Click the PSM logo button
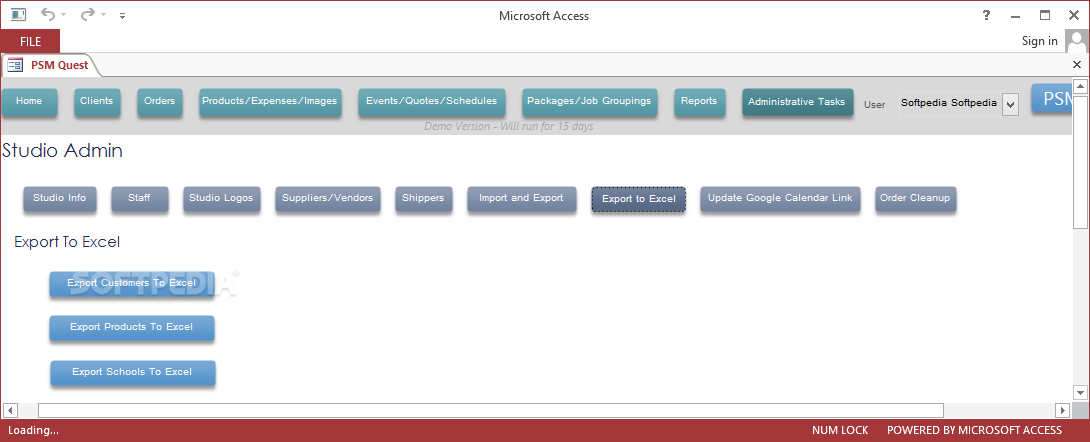The height and width of the screenshot is (442, 1090). point(1050,99)
